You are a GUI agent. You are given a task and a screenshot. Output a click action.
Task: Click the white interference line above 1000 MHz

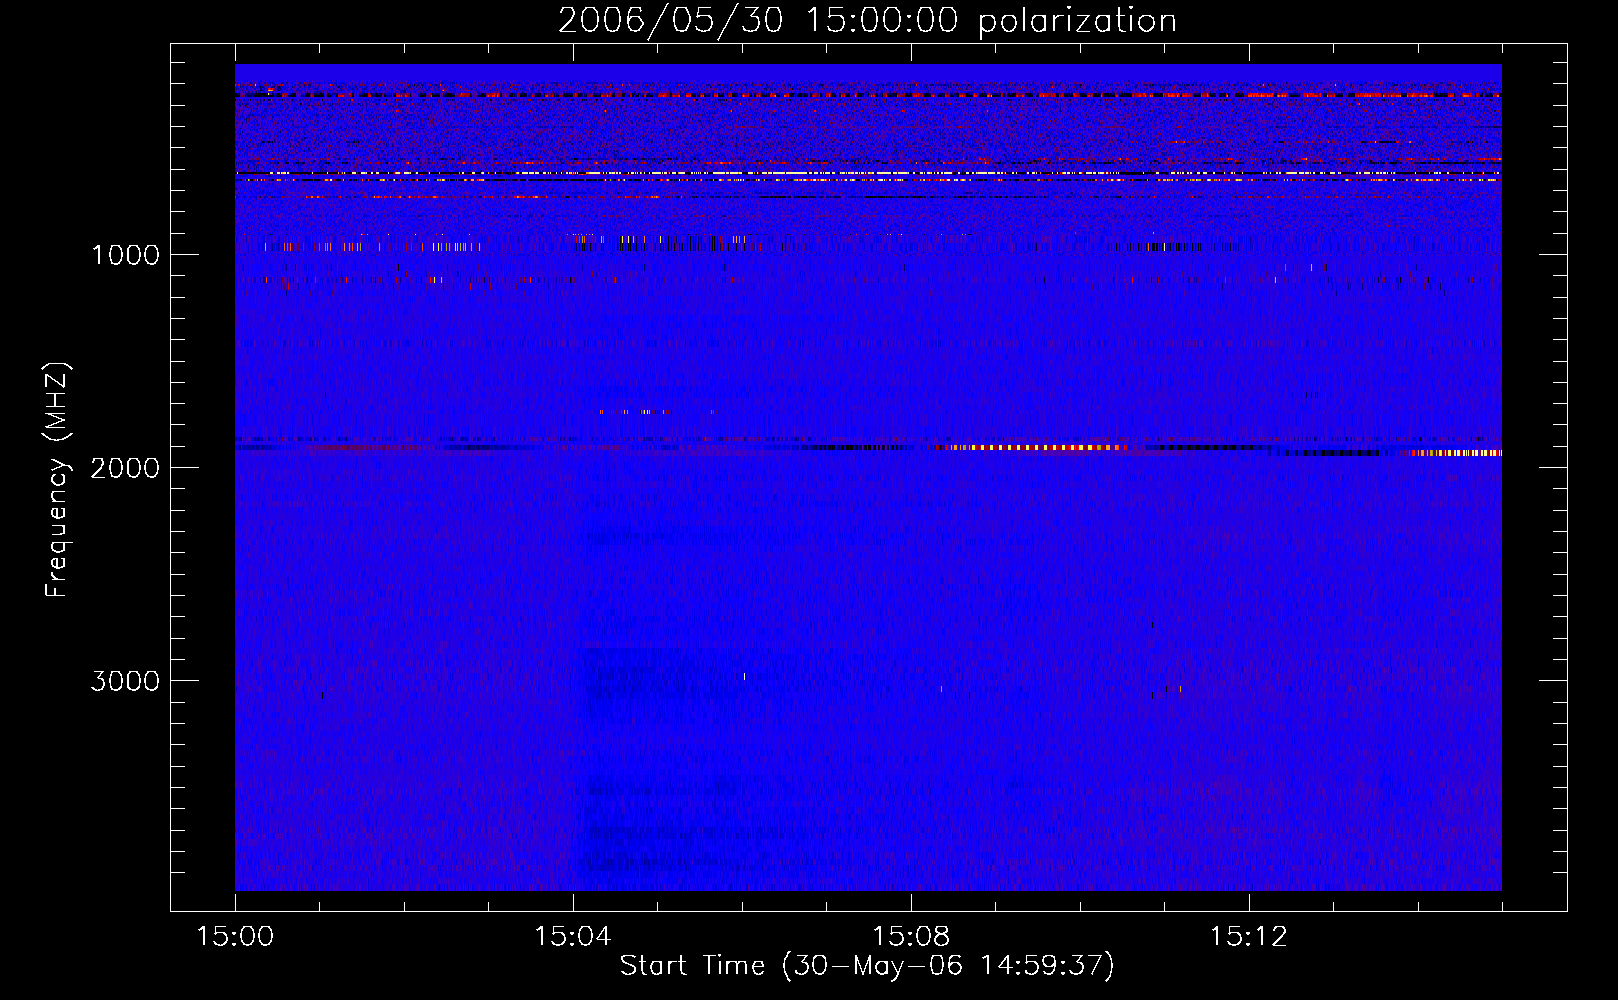click(868, 173)
